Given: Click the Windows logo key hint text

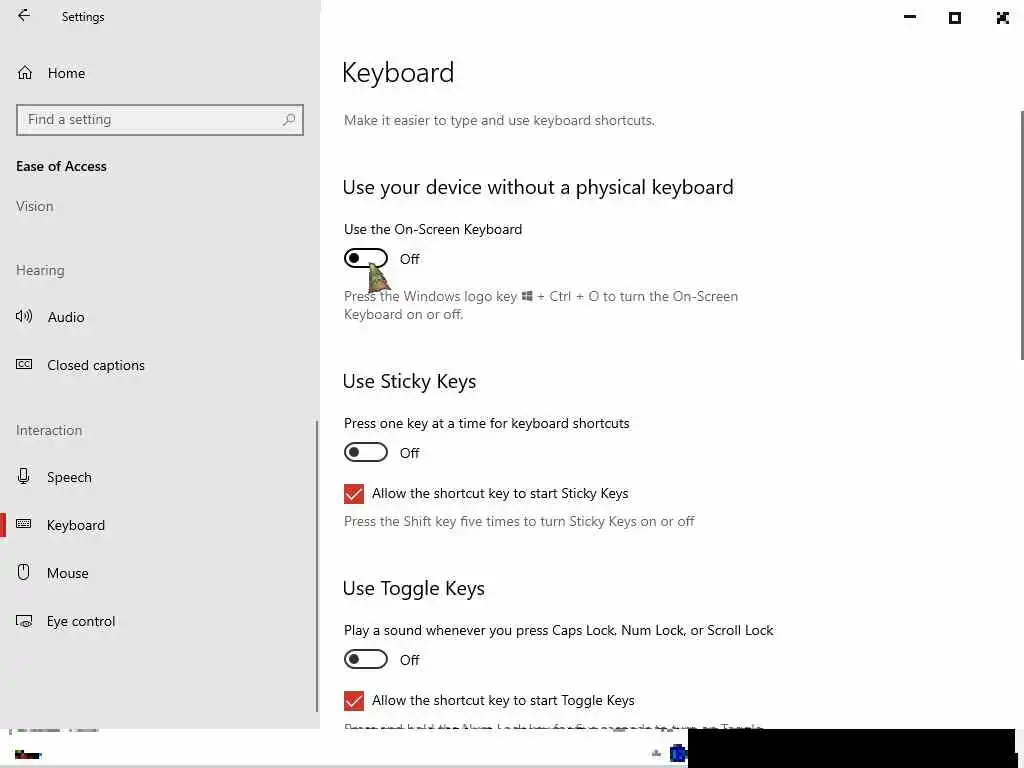Looking at the screenshot, I should [541, 305].
